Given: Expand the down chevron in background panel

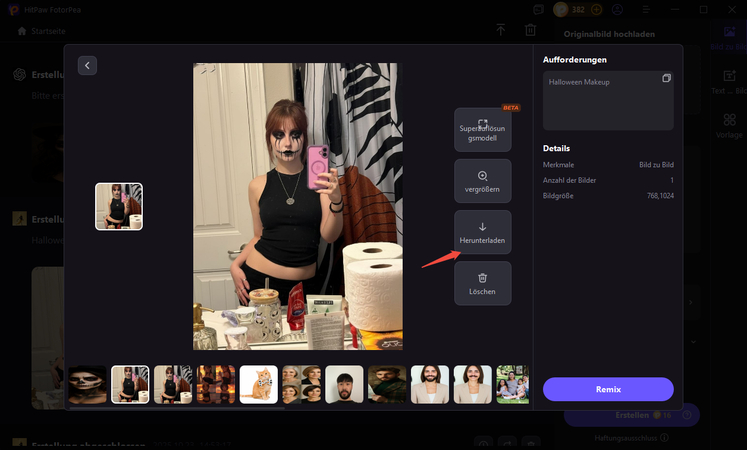Looking at the screenshot, I should pyautogui.click(x=693, y=341).
